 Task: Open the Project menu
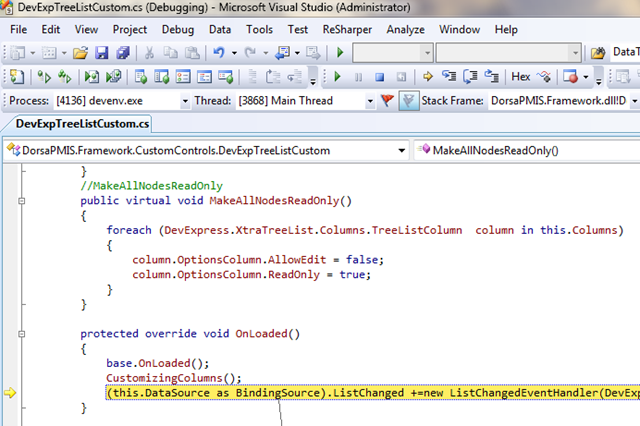(130, 29)
